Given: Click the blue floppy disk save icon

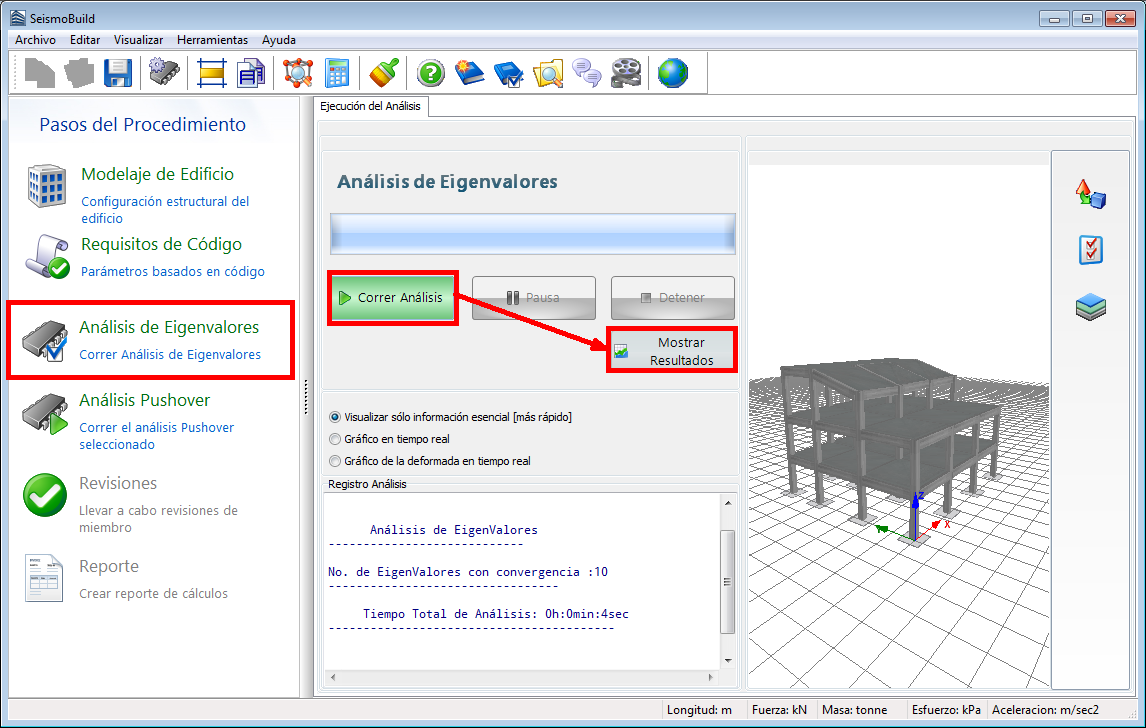Looking at the screenshot, I should point(118,73).
